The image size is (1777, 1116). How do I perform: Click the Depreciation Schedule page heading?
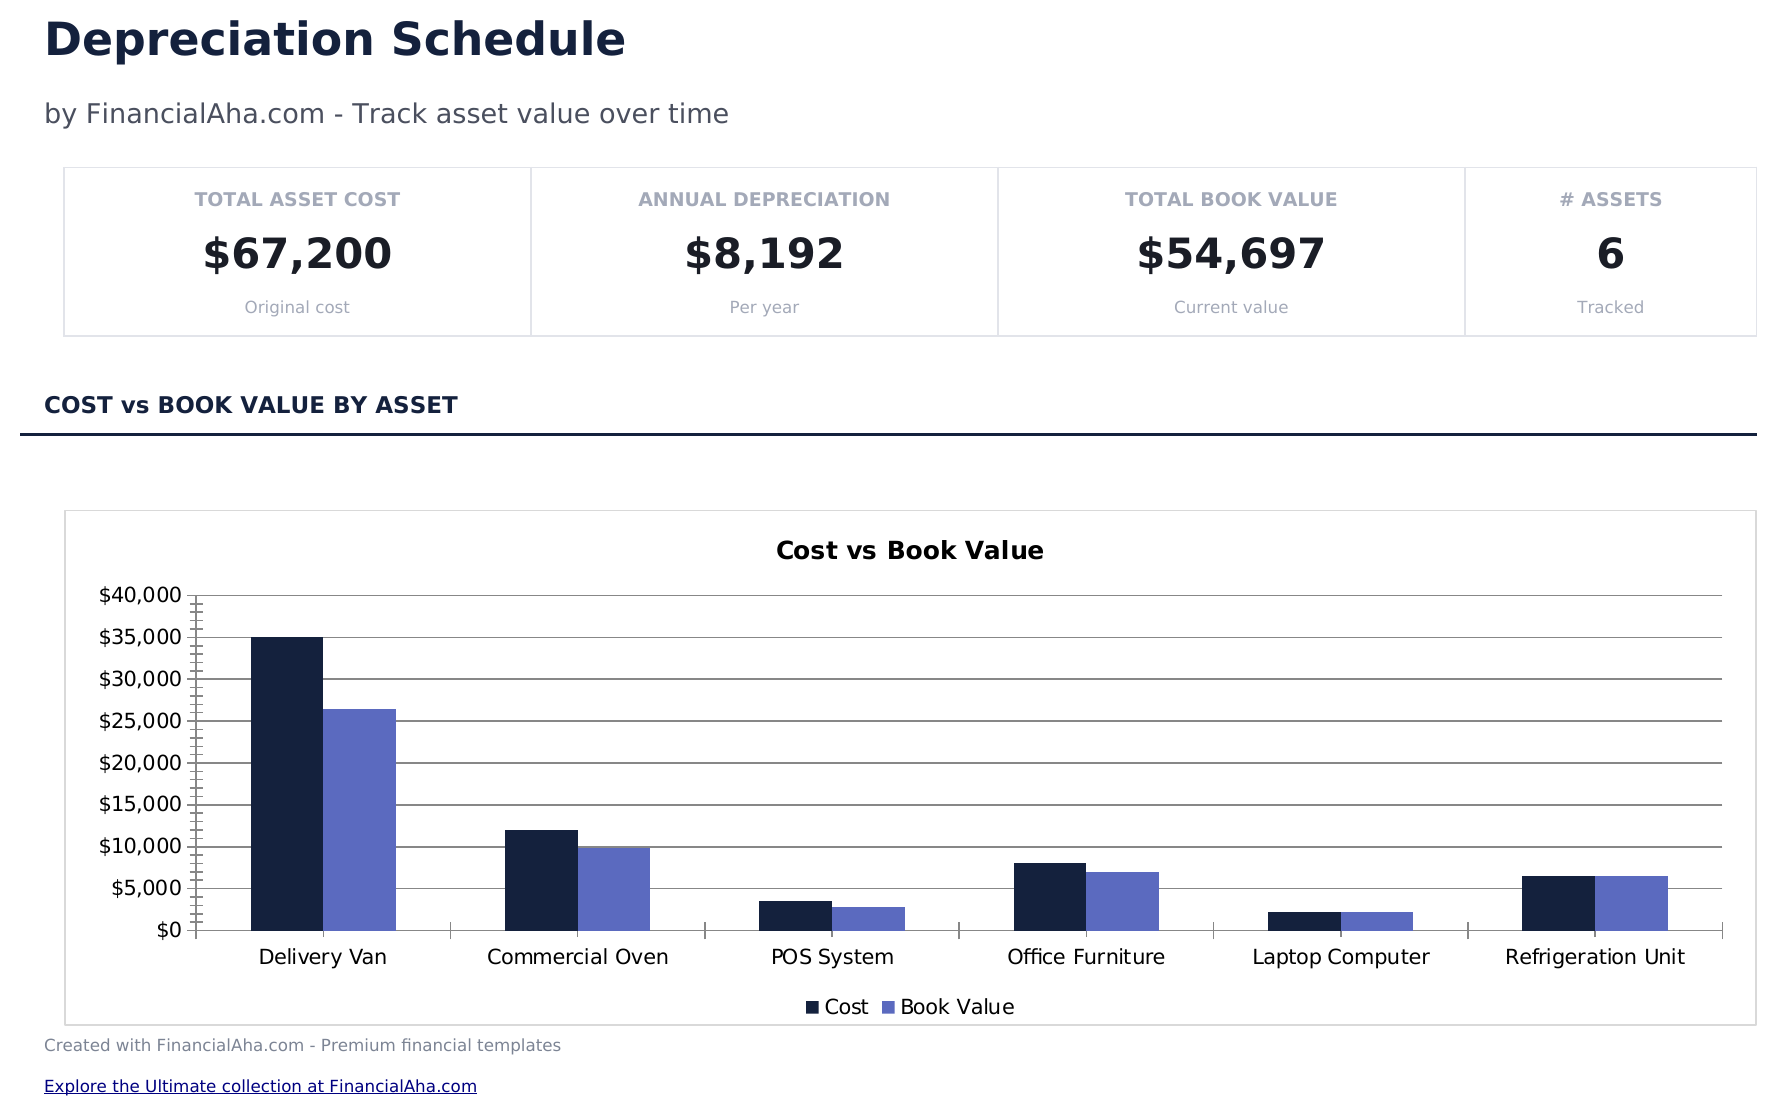pos(335,40)
